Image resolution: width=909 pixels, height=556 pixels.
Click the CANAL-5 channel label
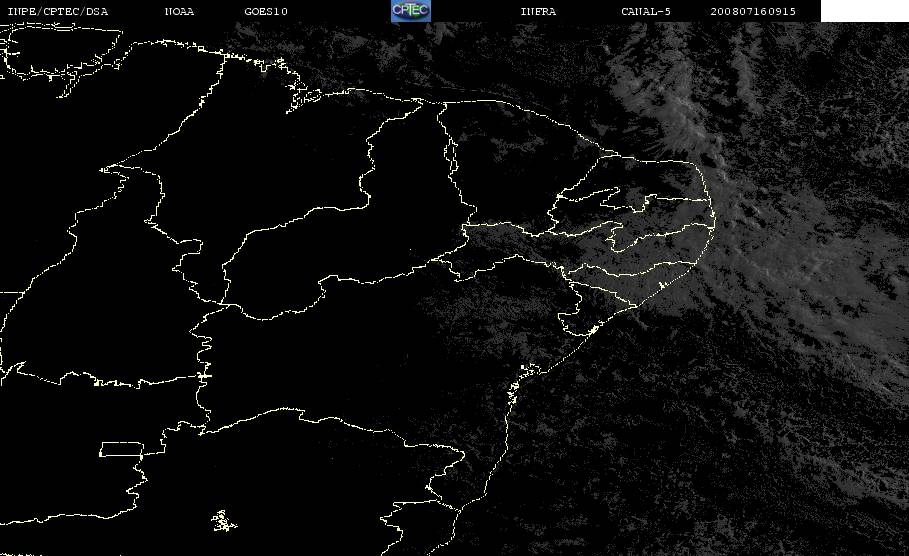(646, 12)
